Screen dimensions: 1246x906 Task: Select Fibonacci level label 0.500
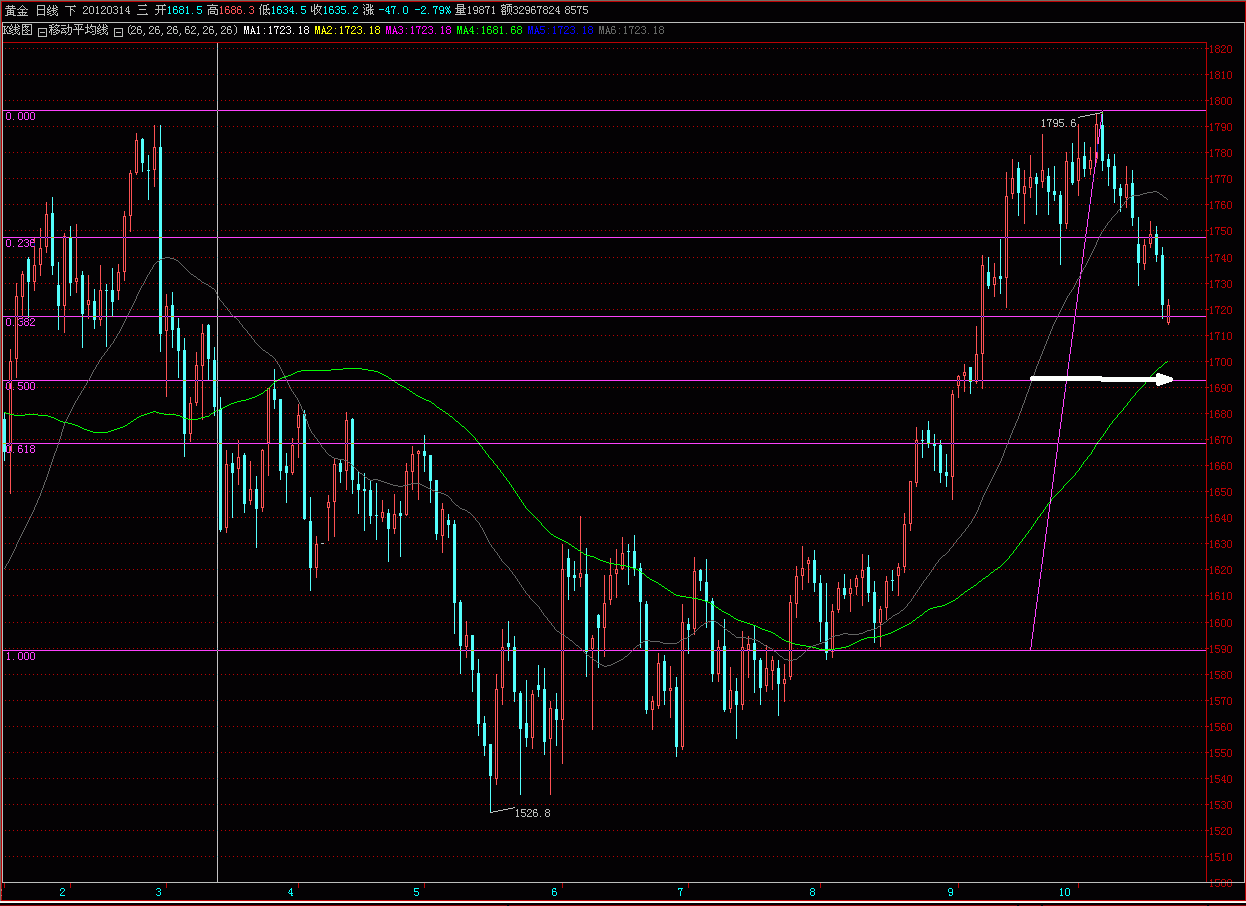tap(20, 386)
